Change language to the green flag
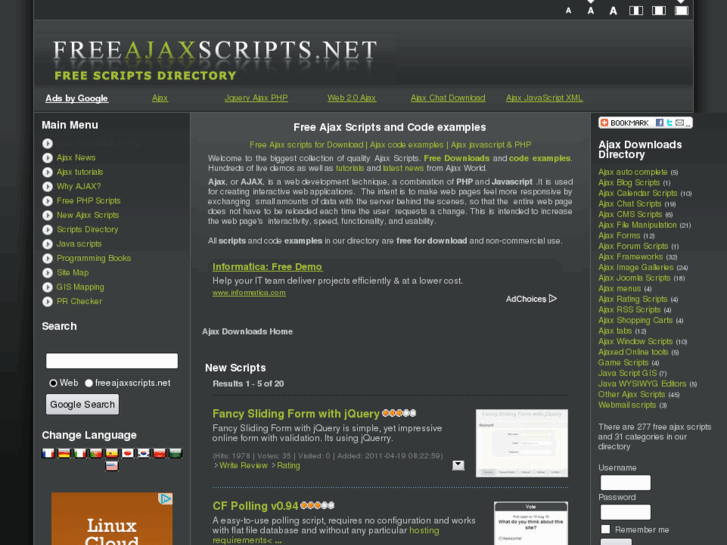The image size is (727, 545). click(175, 453)
